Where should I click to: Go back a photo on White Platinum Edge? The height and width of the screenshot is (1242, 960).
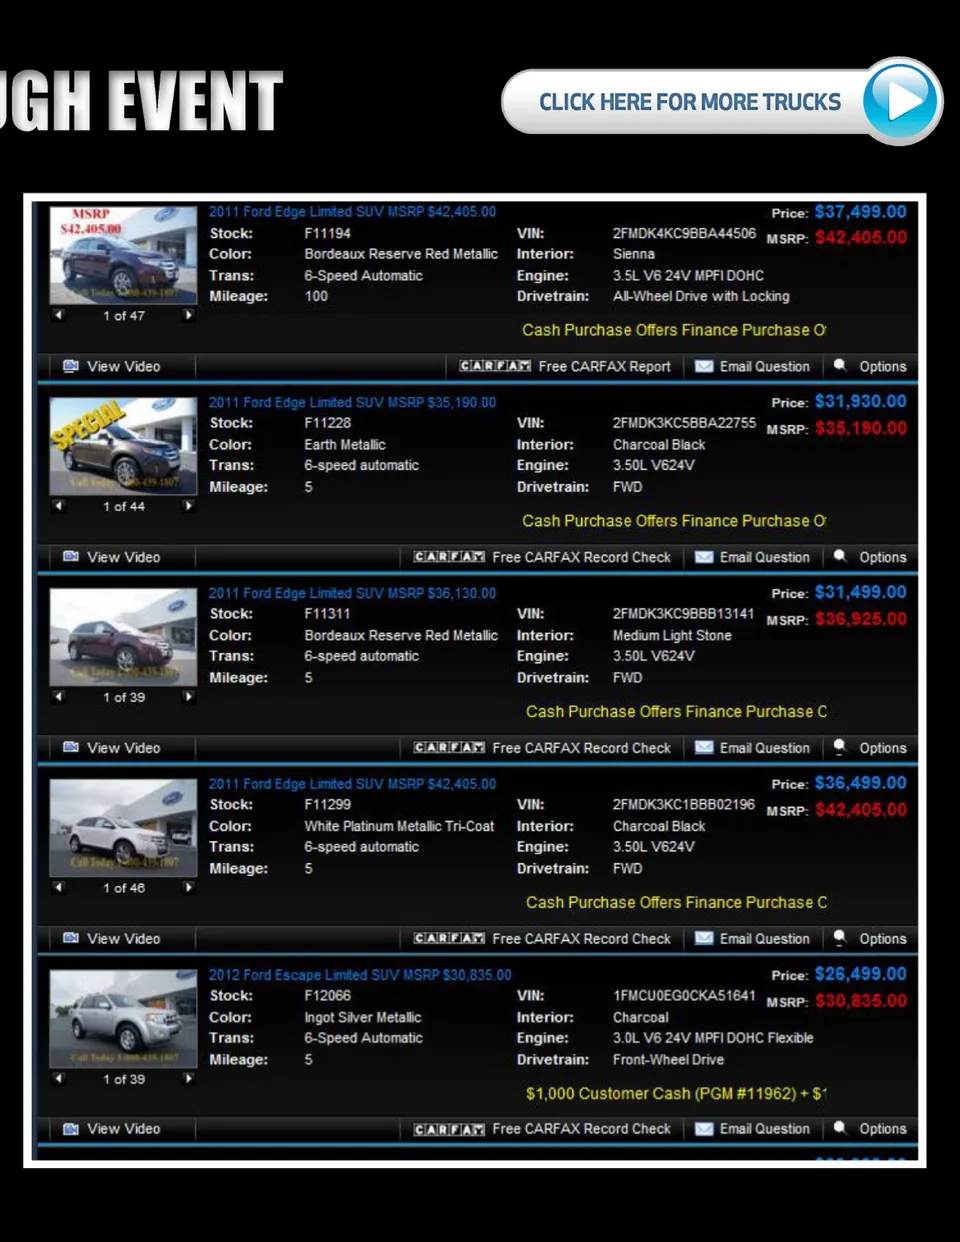[x=59, y=888]
